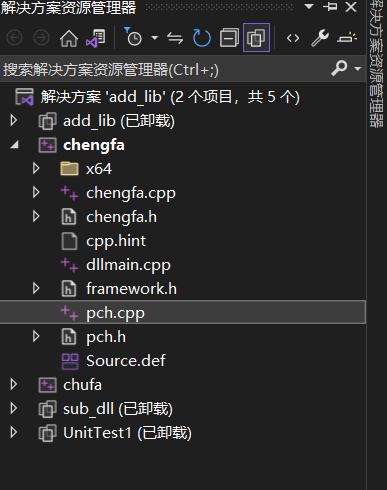
Task: Switch between solutions and folder views icon
Action: (x=96, y=38)
